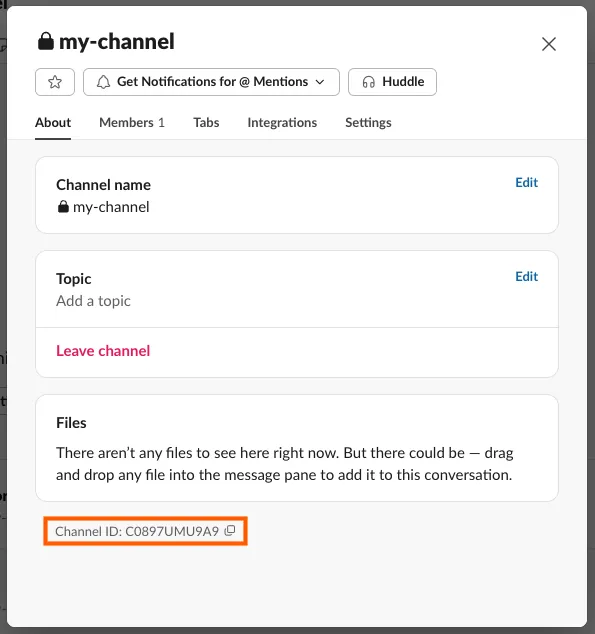Click the 'Add a topic' placeholder text

coord(93,301)
